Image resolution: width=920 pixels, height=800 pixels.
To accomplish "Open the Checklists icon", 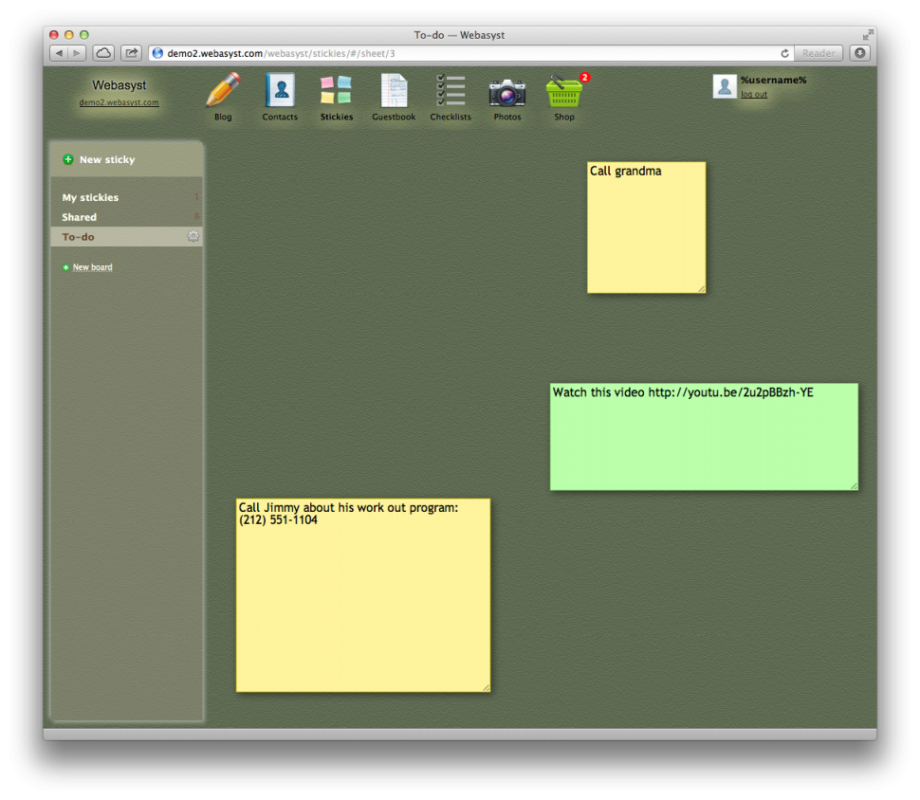I will click(450, 91).
